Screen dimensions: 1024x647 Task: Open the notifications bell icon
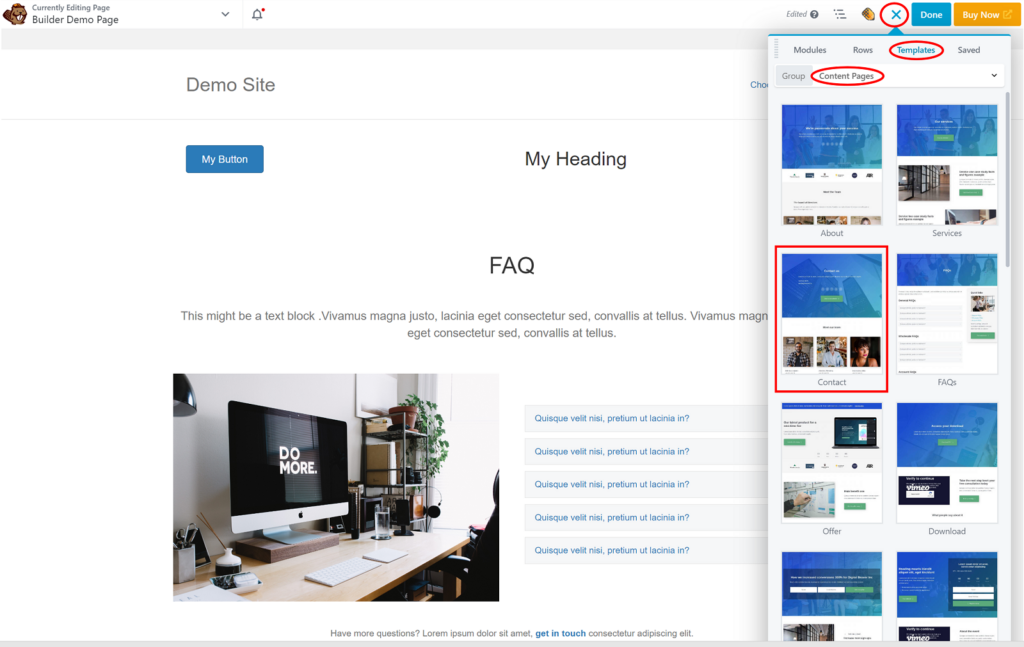tap(257, 14)
